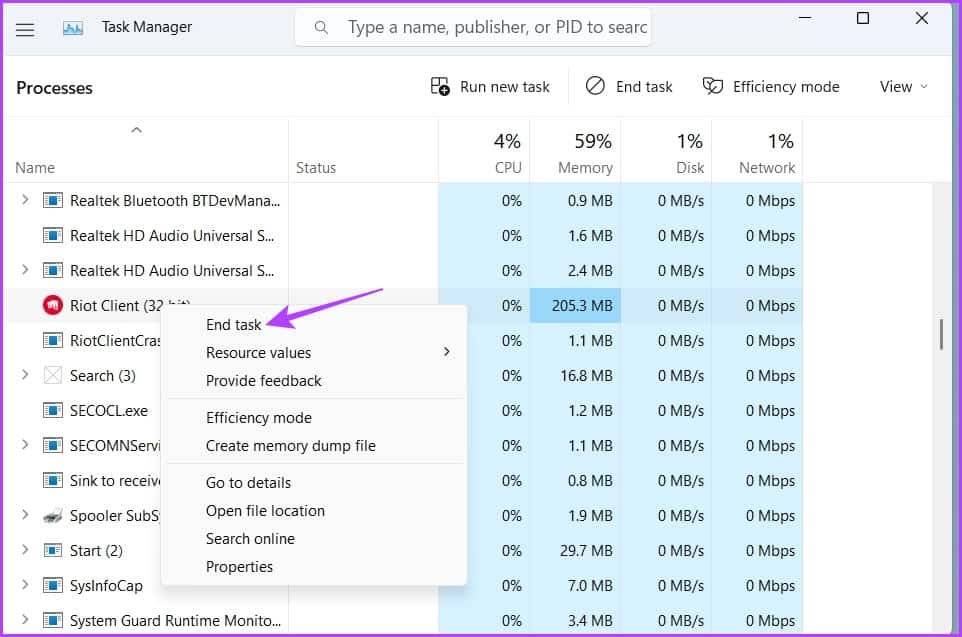The height and width of the screenshot is (637, 962).
Task: Click the 16.8 MB memory value
Action: 586,376
